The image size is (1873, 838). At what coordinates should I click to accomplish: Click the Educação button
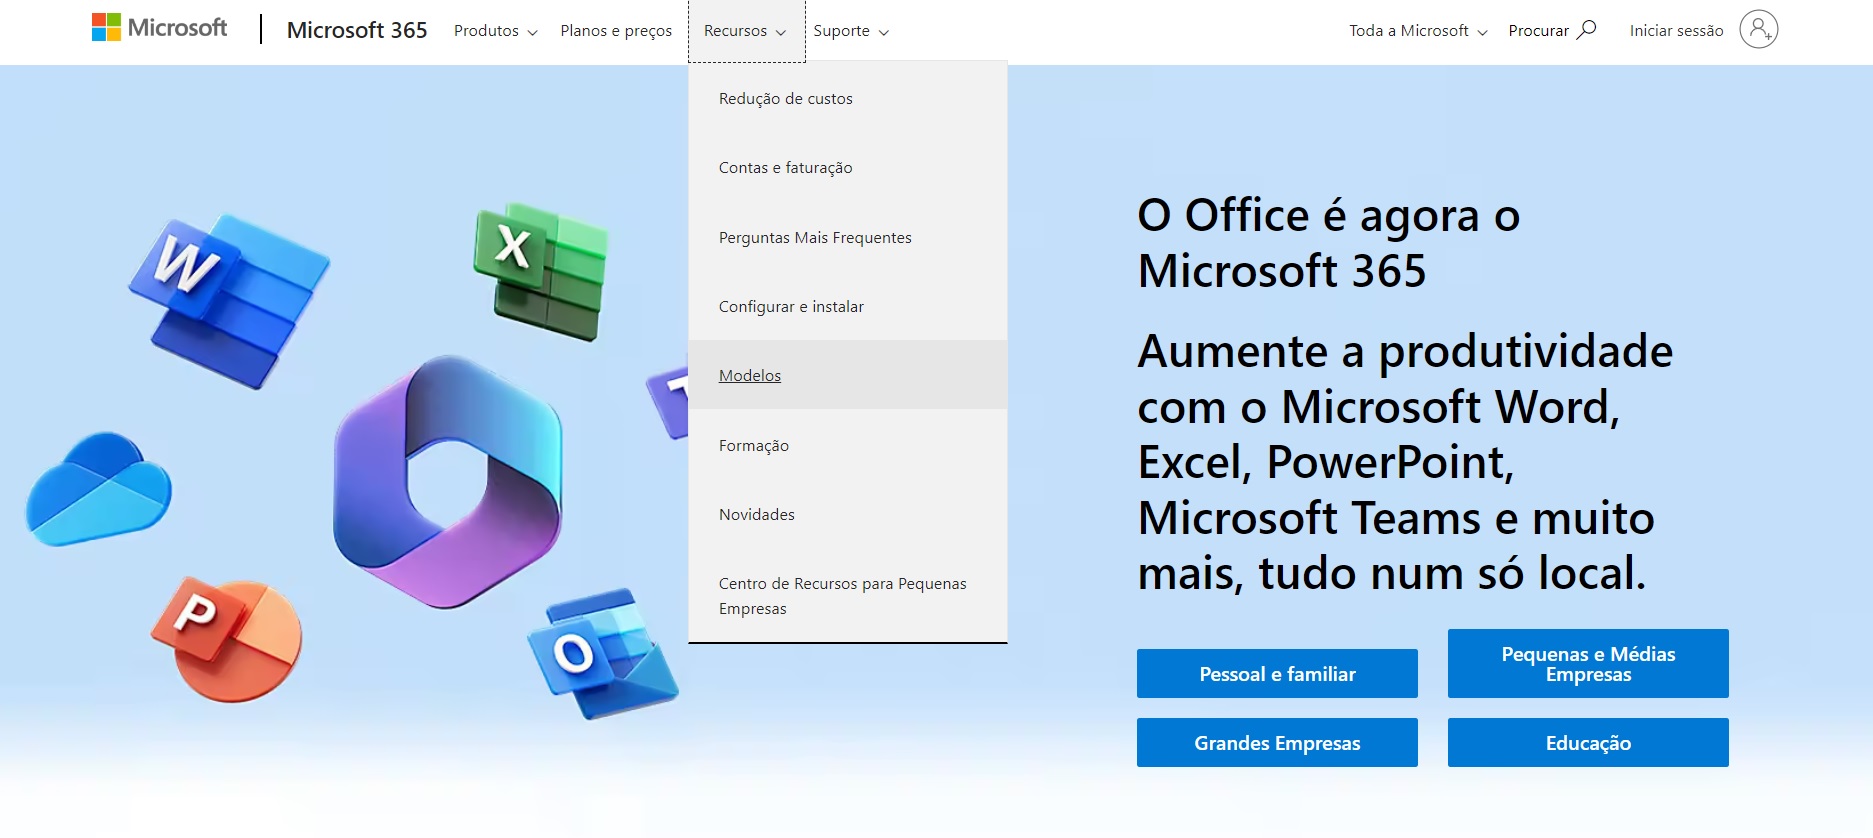click(x=1588, y=743)
